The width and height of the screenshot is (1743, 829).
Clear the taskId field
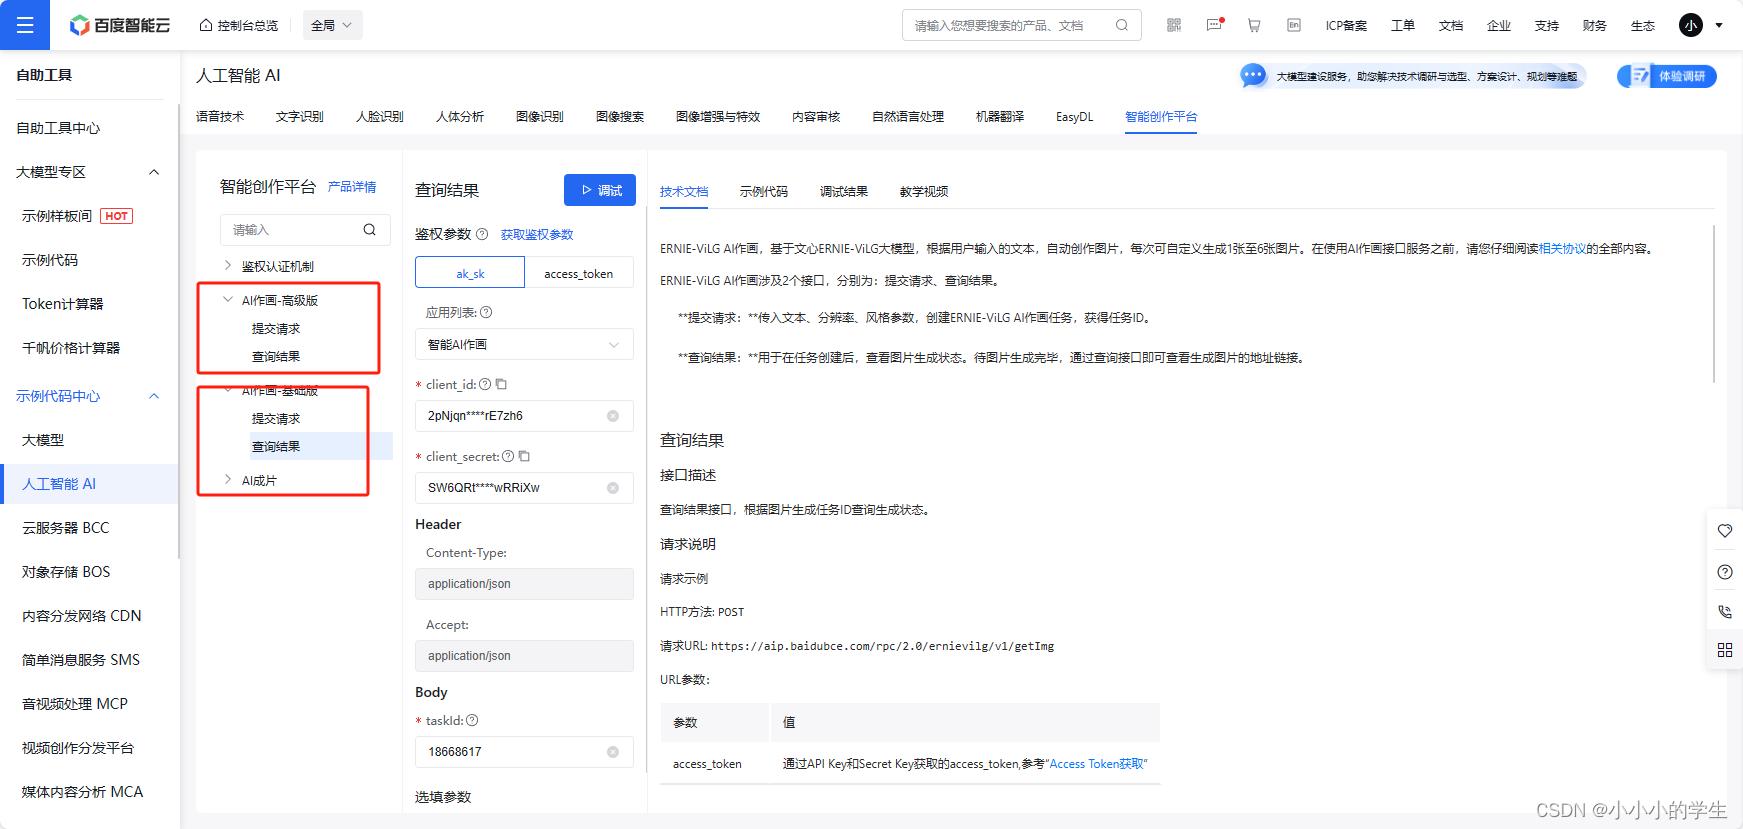613,752
